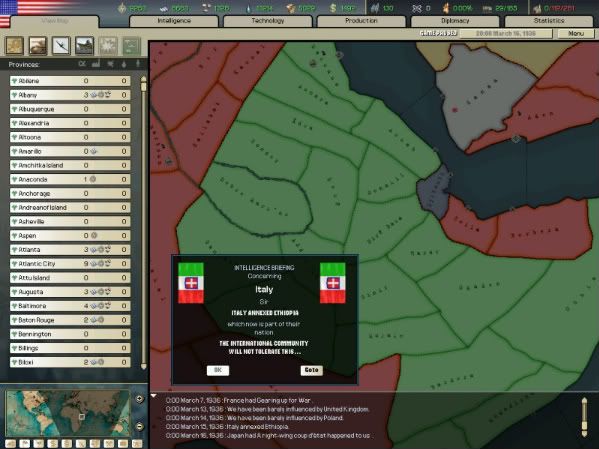599x449 pixels.
Task: Zoom out with minimap minus button
Action: point(139,426)
